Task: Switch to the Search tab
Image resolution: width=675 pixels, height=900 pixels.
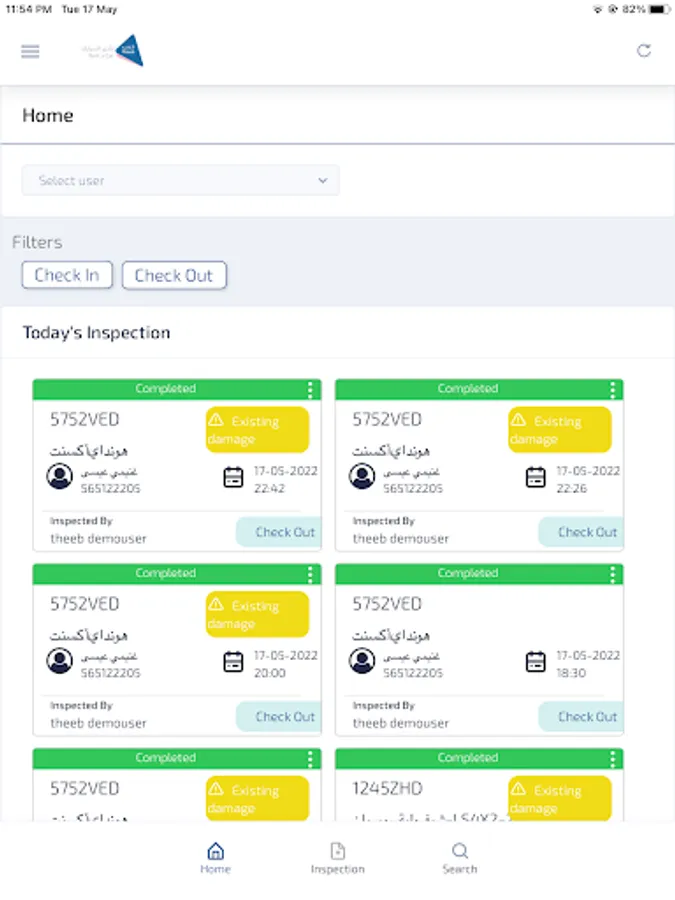Action: tap(460, 858)
